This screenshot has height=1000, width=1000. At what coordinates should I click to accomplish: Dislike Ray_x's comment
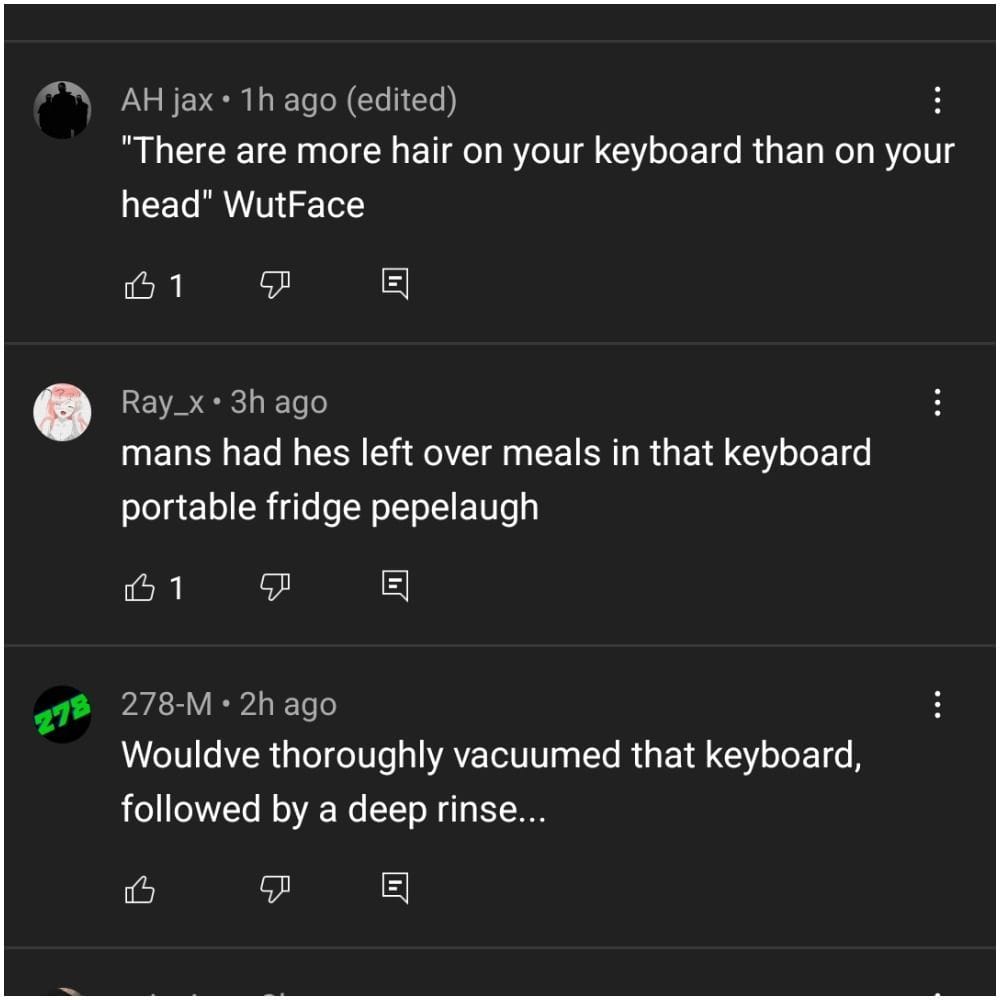273,586
